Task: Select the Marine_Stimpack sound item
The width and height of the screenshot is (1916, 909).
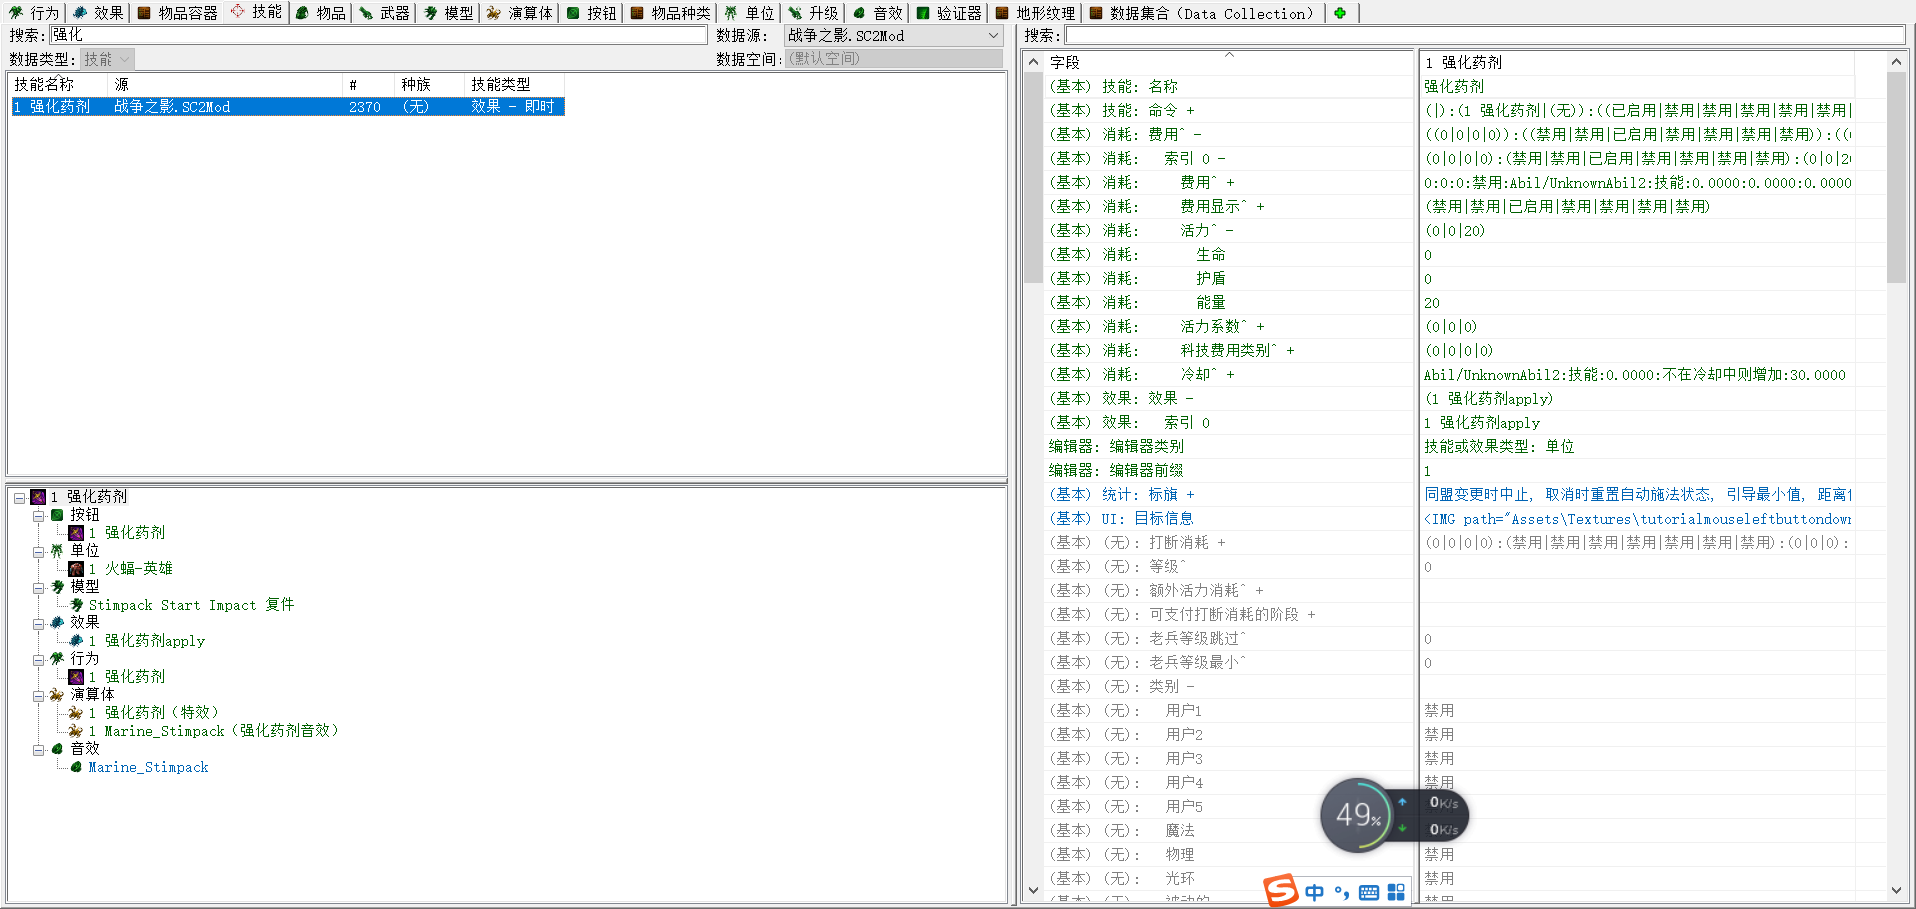Action: pyautogui.click(x=148, y=767)
